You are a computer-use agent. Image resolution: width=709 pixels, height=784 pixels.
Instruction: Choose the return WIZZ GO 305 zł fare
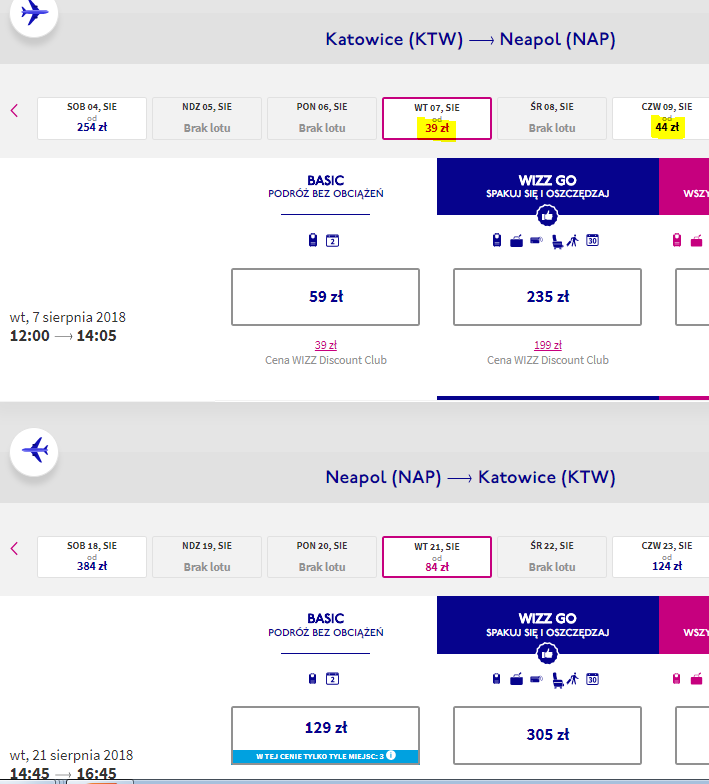[548, 735]
